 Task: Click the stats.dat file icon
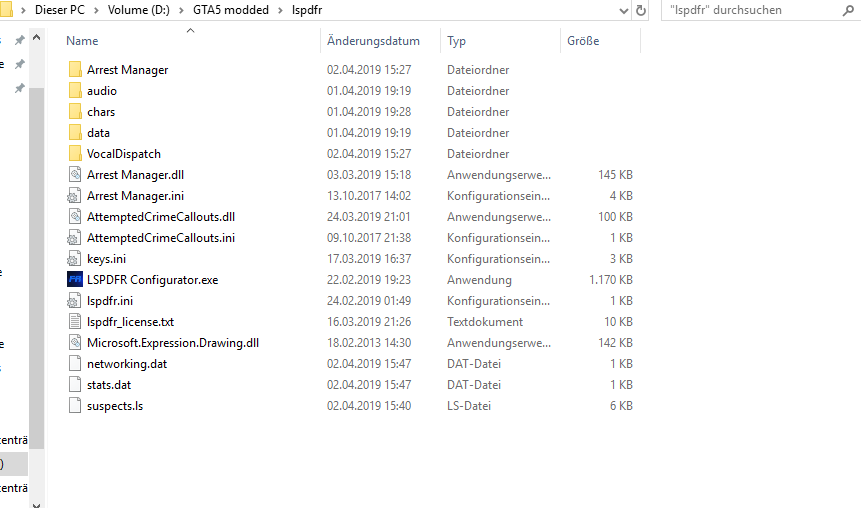(x=75, y=384)
